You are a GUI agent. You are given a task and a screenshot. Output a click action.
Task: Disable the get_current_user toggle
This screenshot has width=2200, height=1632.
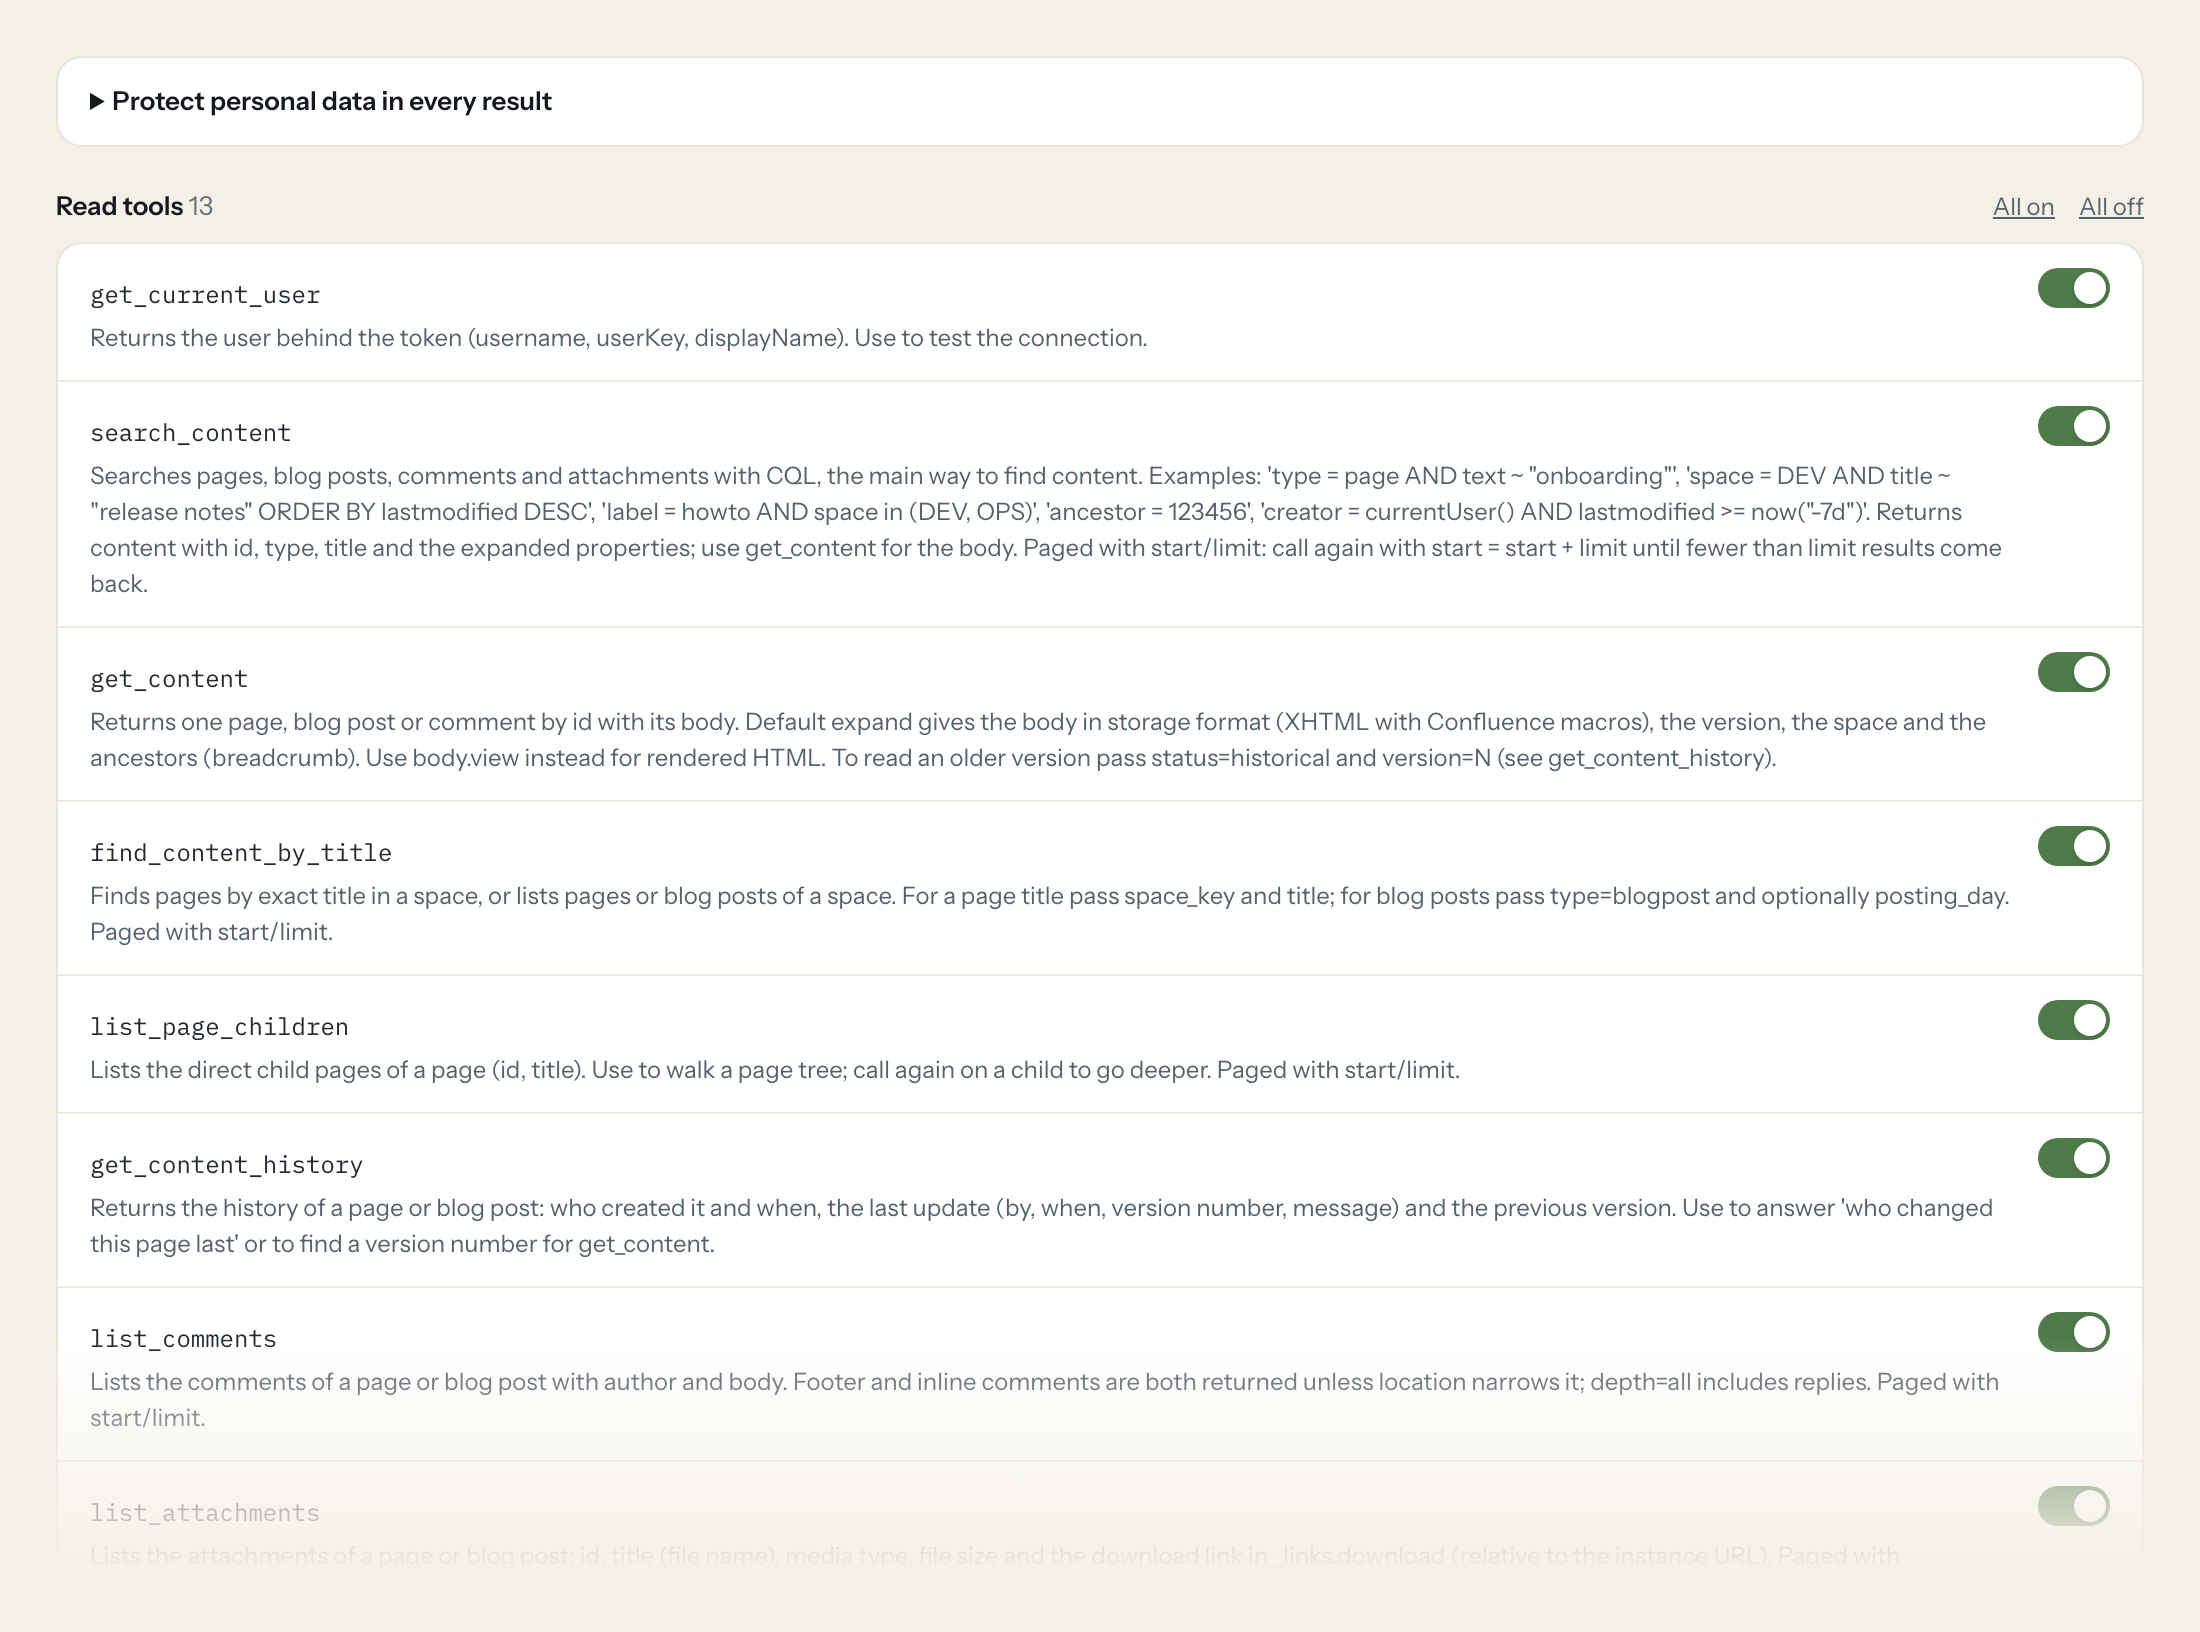click(2073, 288)
